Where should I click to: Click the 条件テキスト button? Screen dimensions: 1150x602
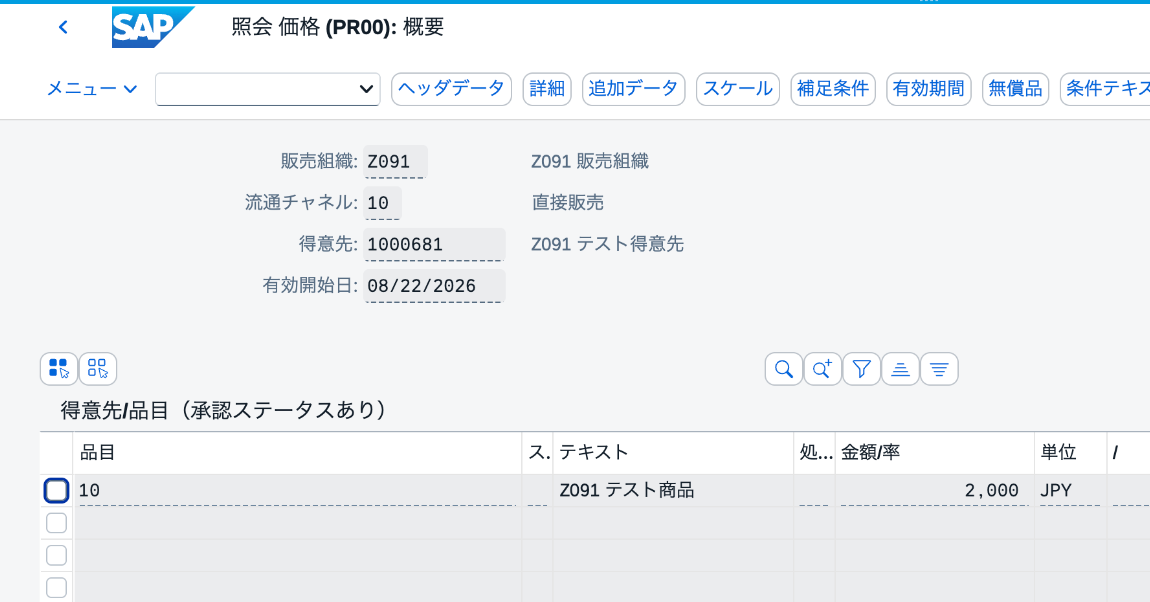(1105, 89)
